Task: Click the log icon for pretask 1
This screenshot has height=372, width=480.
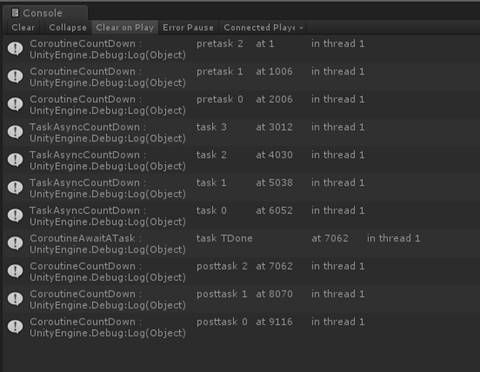Action: tap(15, 77)
